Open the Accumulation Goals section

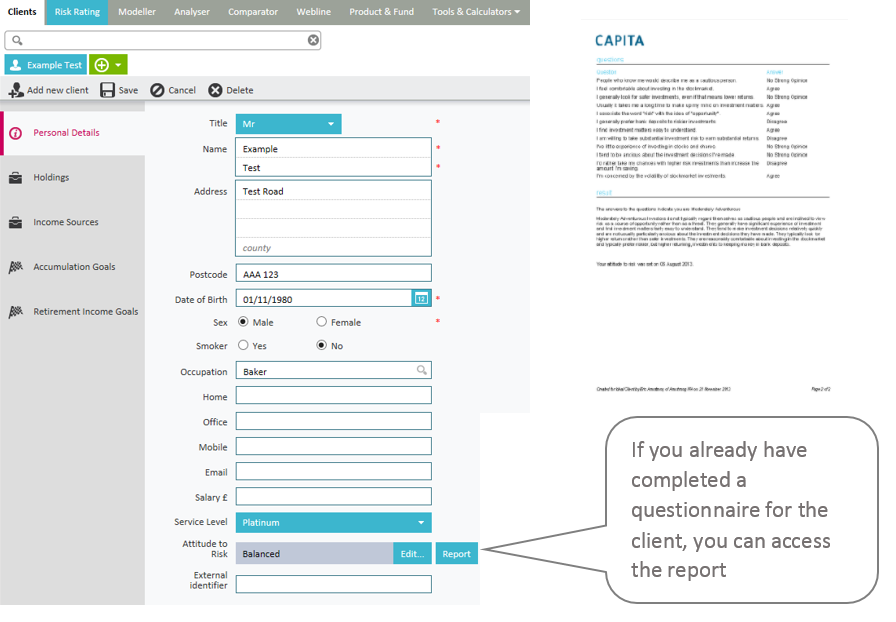(73, 267)
